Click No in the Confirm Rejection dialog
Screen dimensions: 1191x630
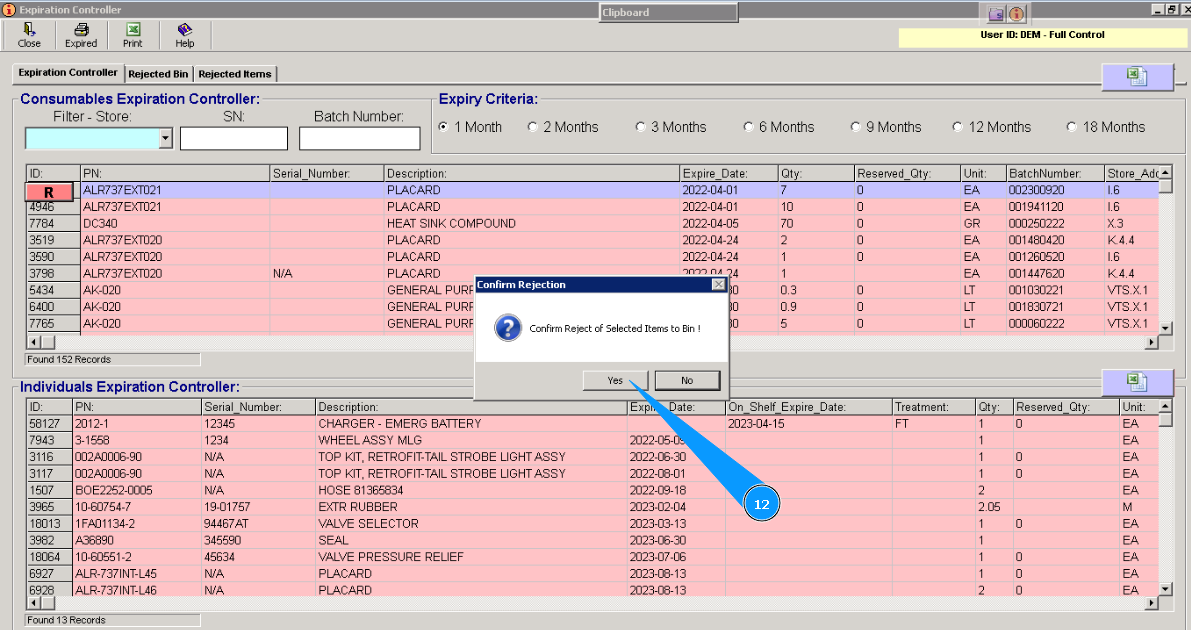[x=687, y=380]
